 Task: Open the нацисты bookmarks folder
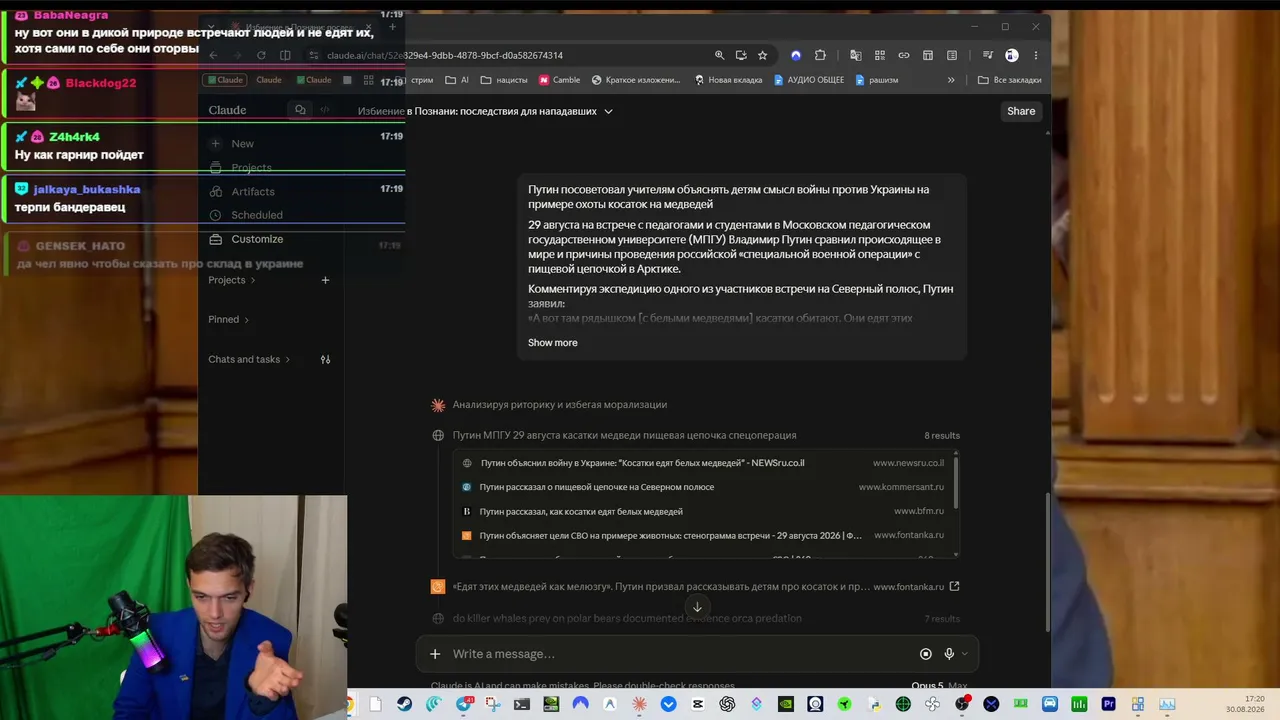[x=504, y=80]
